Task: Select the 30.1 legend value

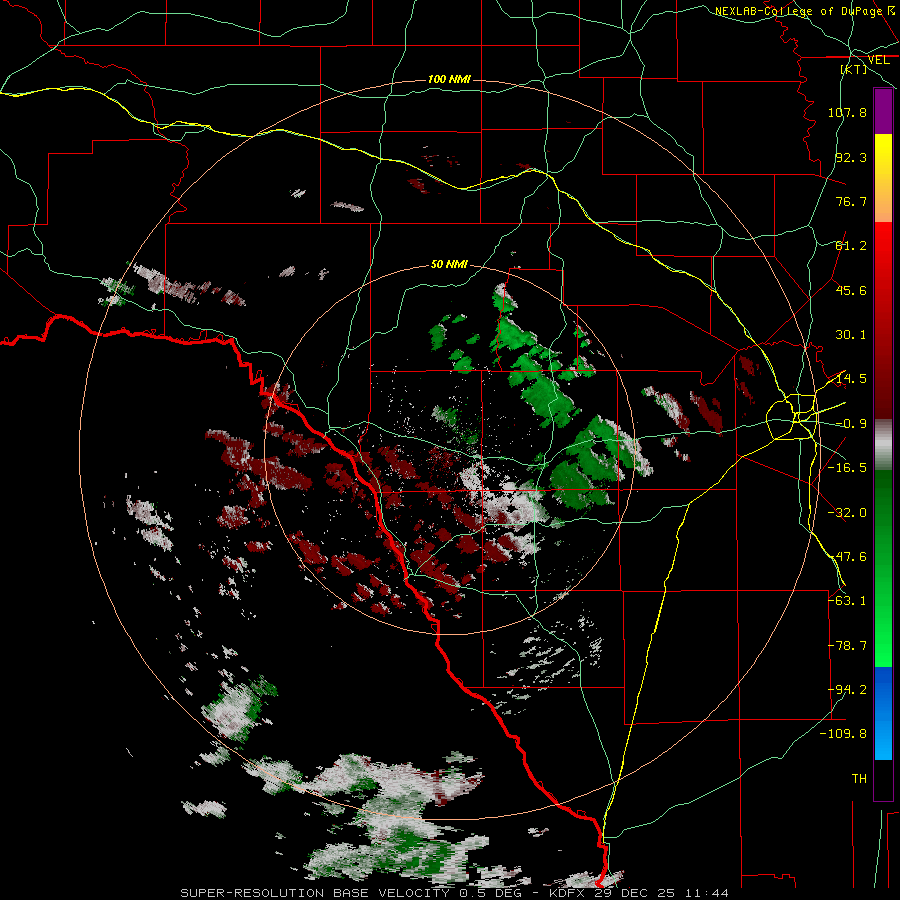Action: point(851,335)
